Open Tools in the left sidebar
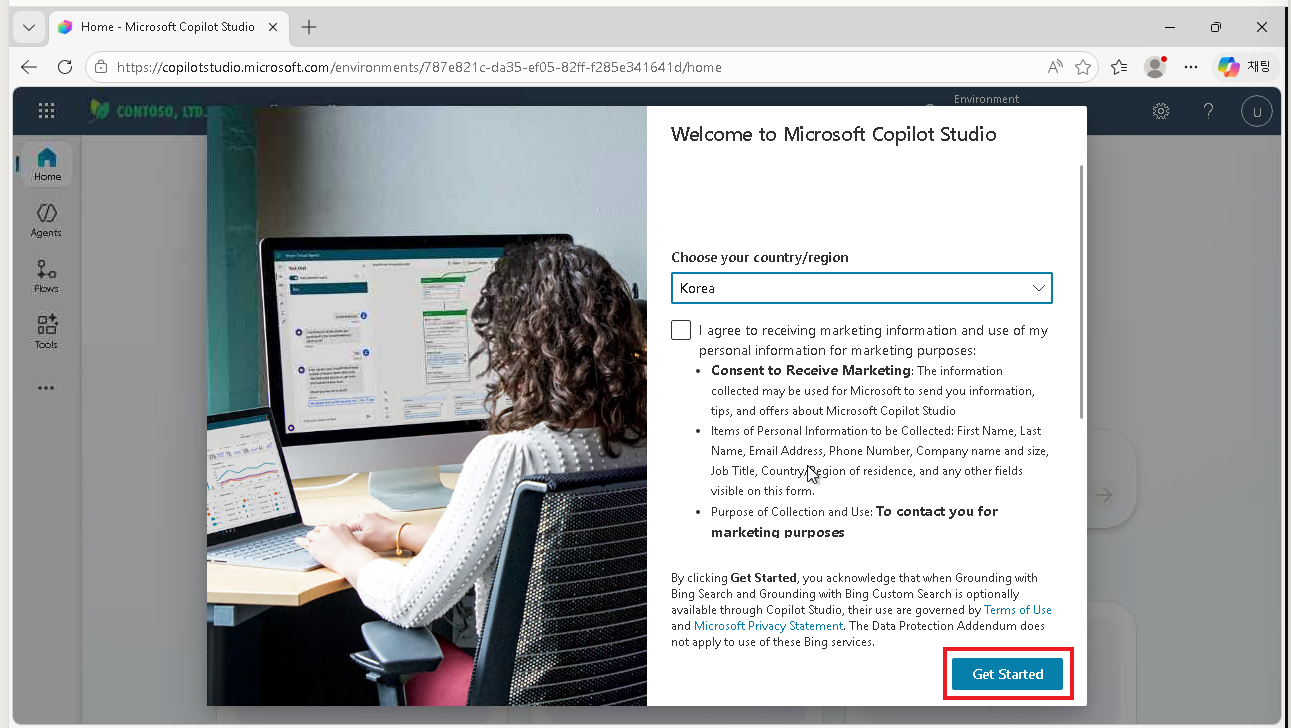The height and width of the screenshot is (728, 1291). [x=46, y=333]
